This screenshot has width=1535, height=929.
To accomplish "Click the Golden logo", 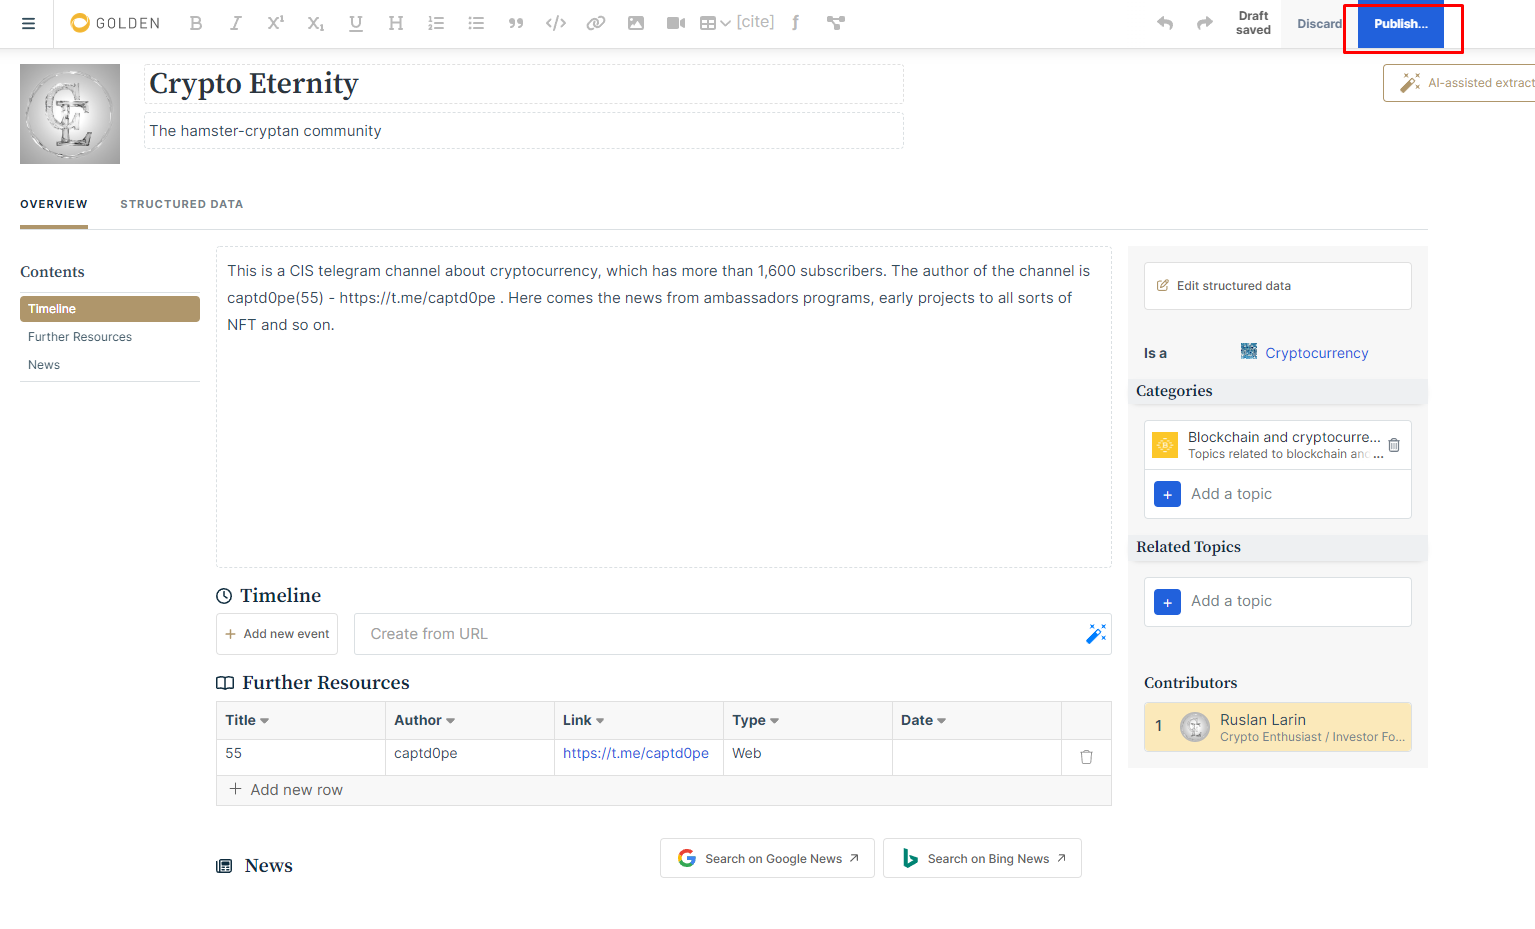I will (x=115, y=23).
